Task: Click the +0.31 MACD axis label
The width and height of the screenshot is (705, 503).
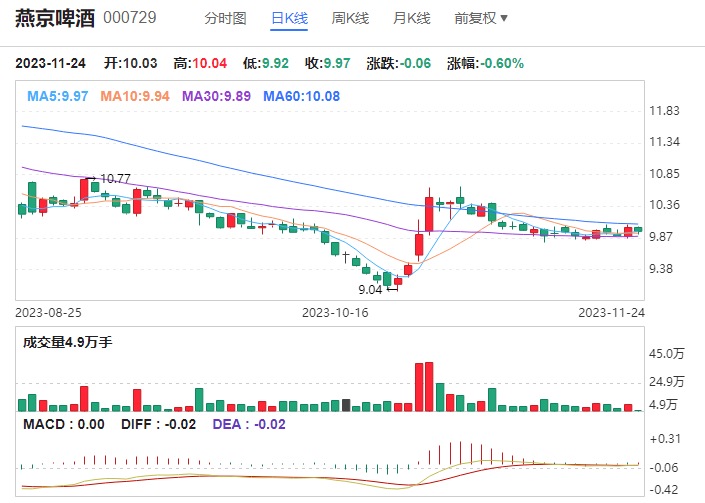Action: coord(665,439)
